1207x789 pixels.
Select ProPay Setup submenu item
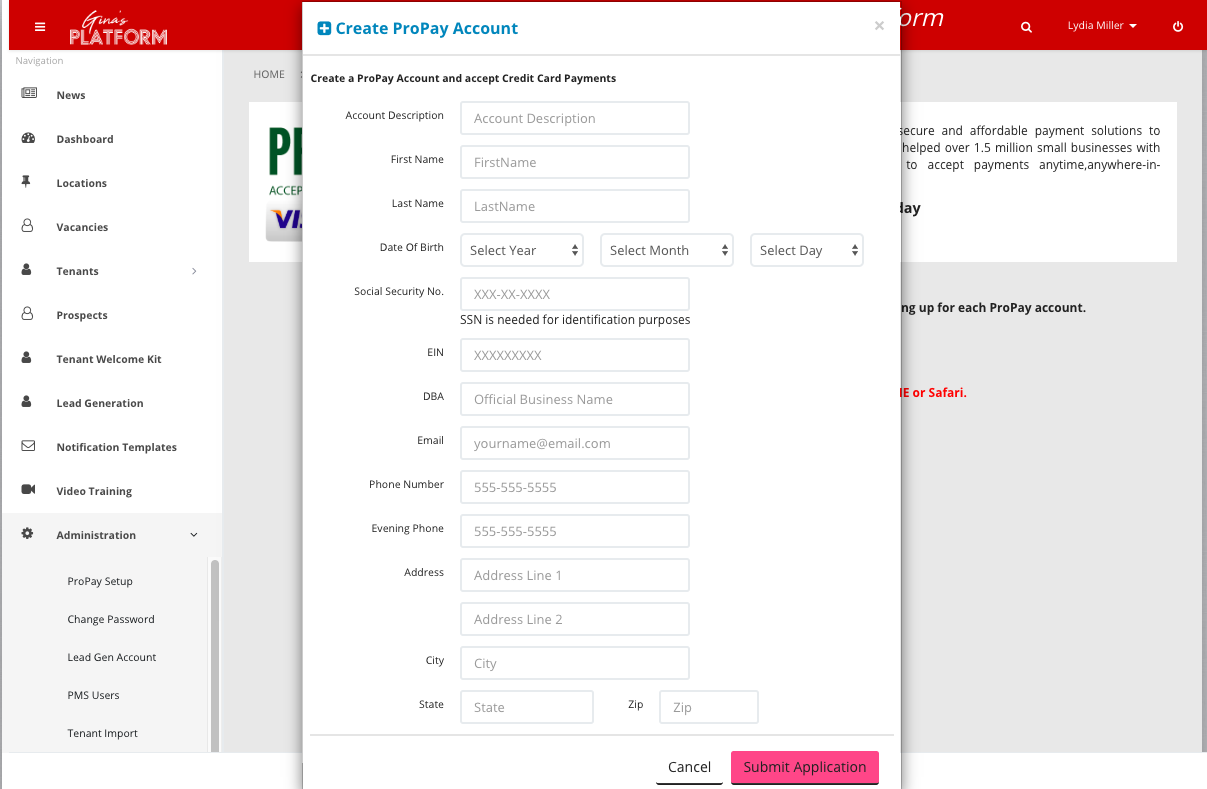[100, 581]
